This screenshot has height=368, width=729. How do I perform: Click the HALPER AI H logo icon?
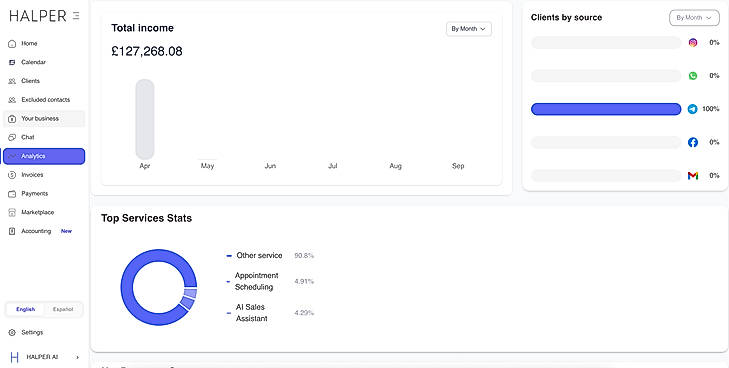tap(14, 357)
